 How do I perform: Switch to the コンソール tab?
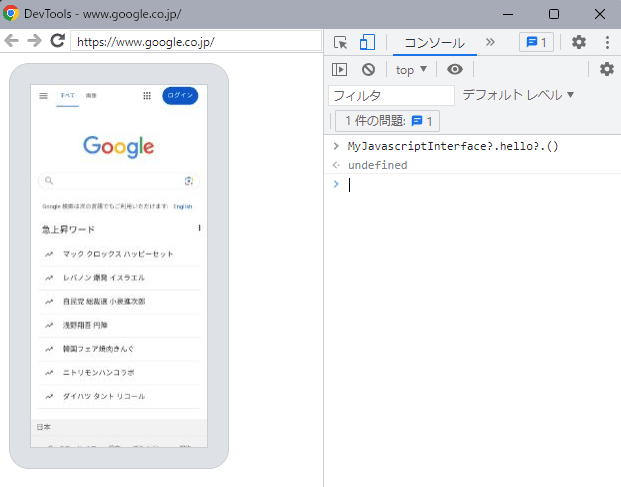point(434,42)
